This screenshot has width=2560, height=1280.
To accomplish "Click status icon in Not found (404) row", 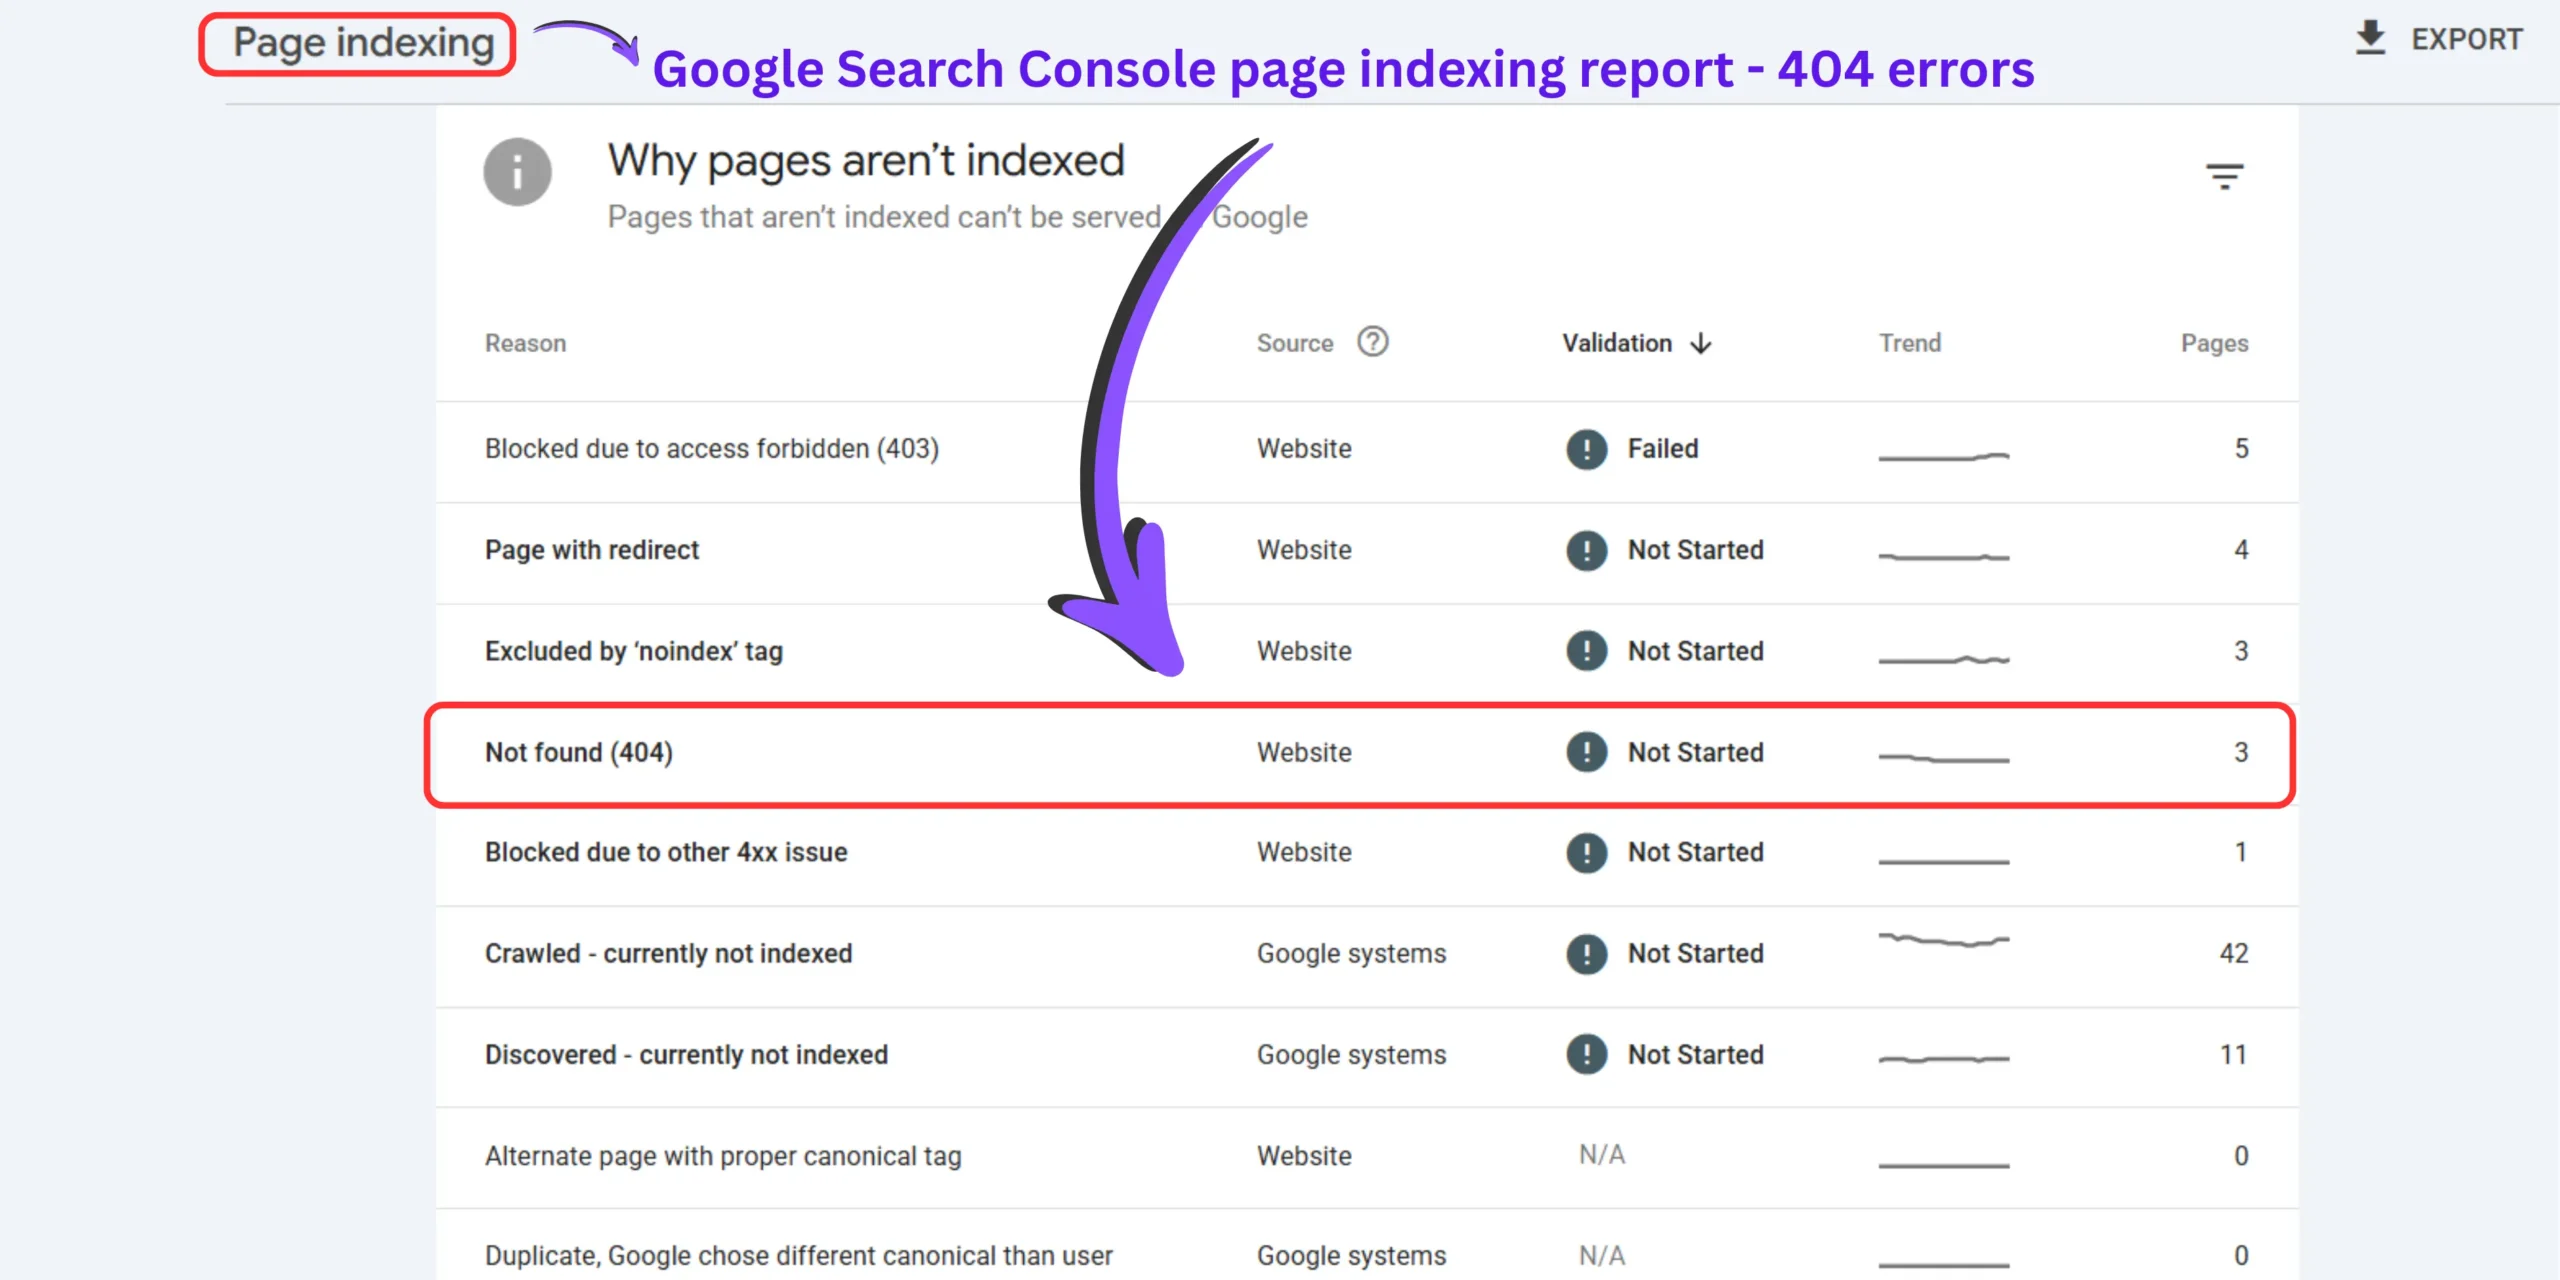I will tap(1587, 752).
